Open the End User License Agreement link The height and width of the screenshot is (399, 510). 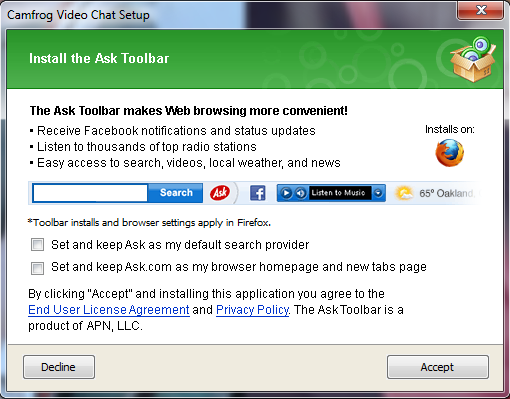point(109,310)
